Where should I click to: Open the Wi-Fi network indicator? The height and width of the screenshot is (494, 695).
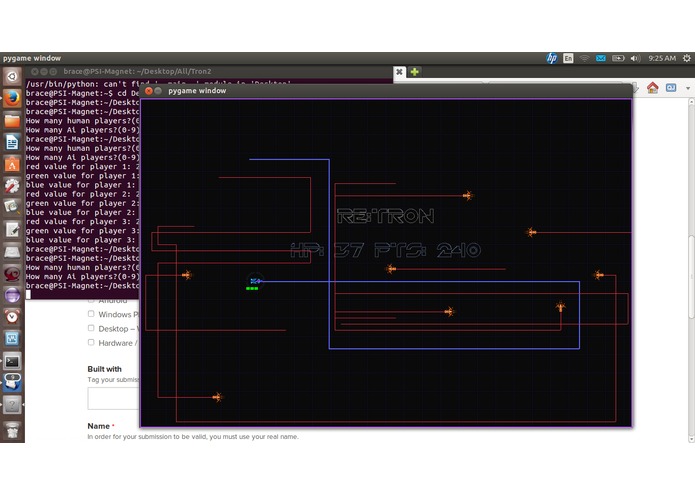coord(585,58)
